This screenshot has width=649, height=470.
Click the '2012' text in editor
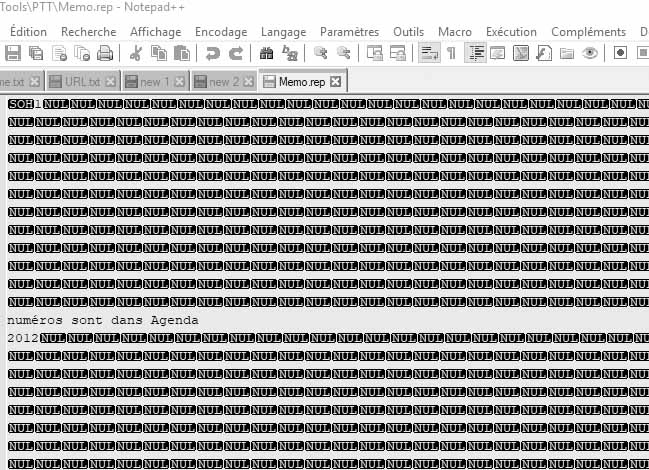[x=23, y=338]
